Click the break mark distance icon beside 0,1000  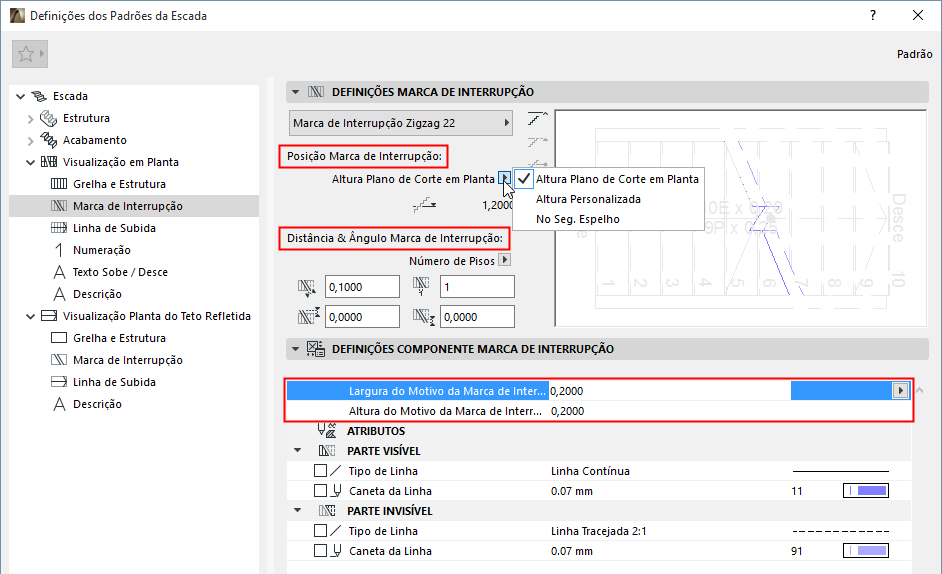point(307,288)
